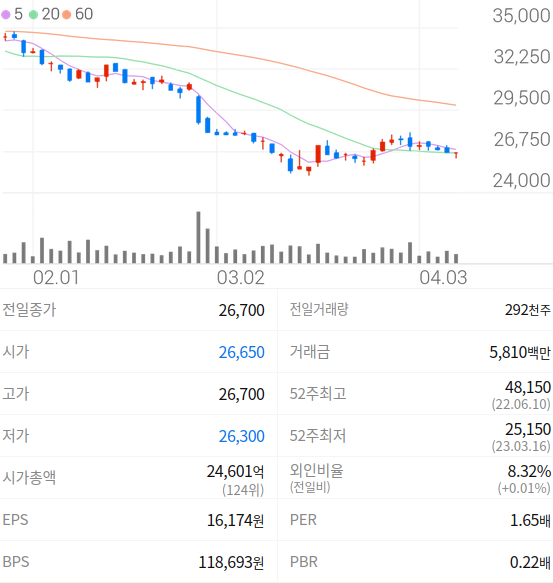Click the 04.03 date axis label

tap(443, 278)
